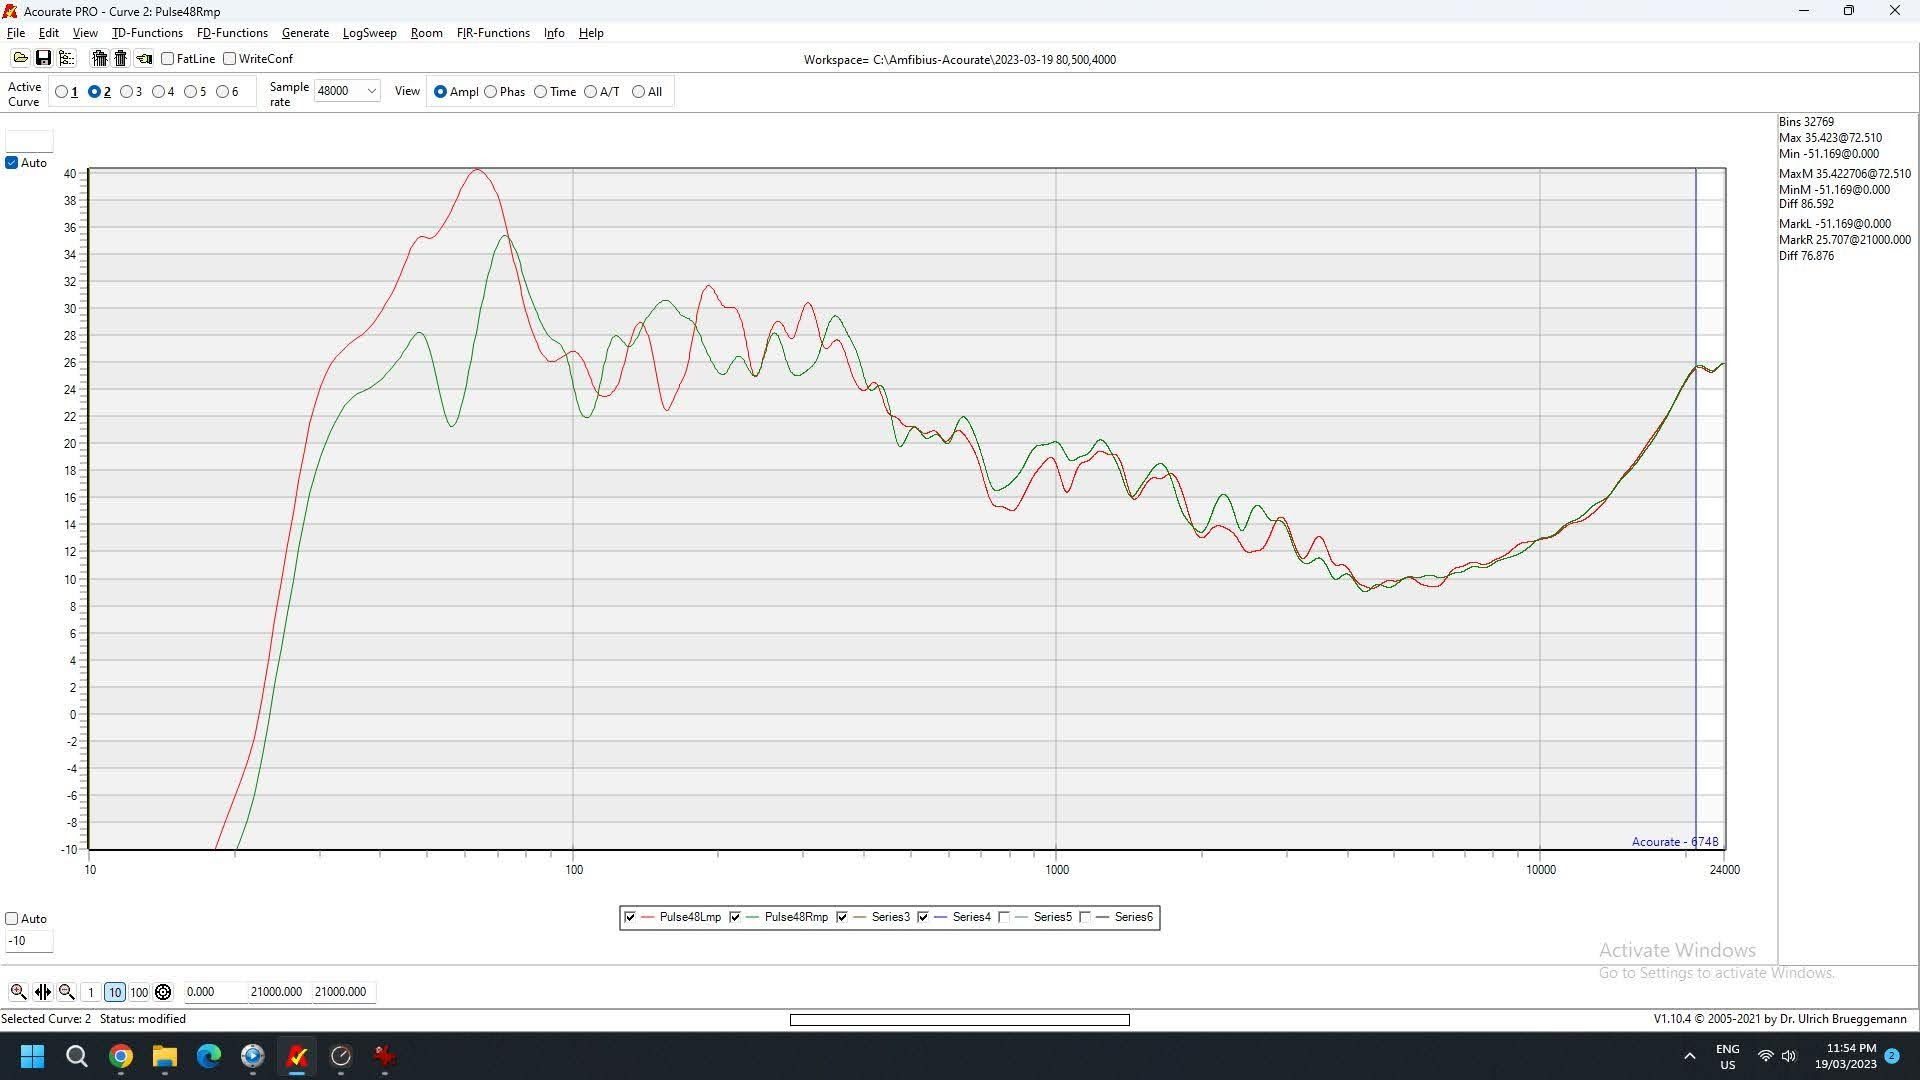Uncheck the Pulse48Lmp legend checkbox
The height and width of the screenshot is (1080, 1920).
[630, 917]
